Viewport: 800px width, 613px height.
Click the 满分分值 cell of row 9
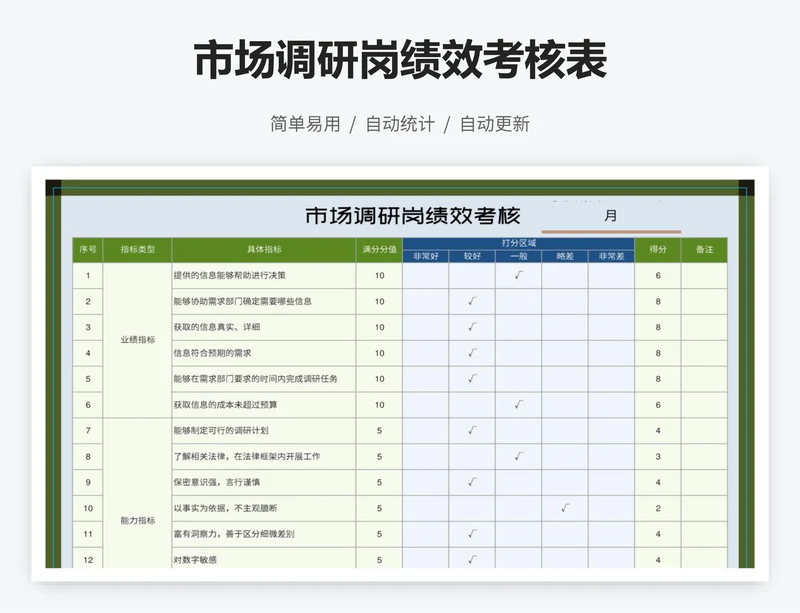pyautogui.click(x=379, y=482)
